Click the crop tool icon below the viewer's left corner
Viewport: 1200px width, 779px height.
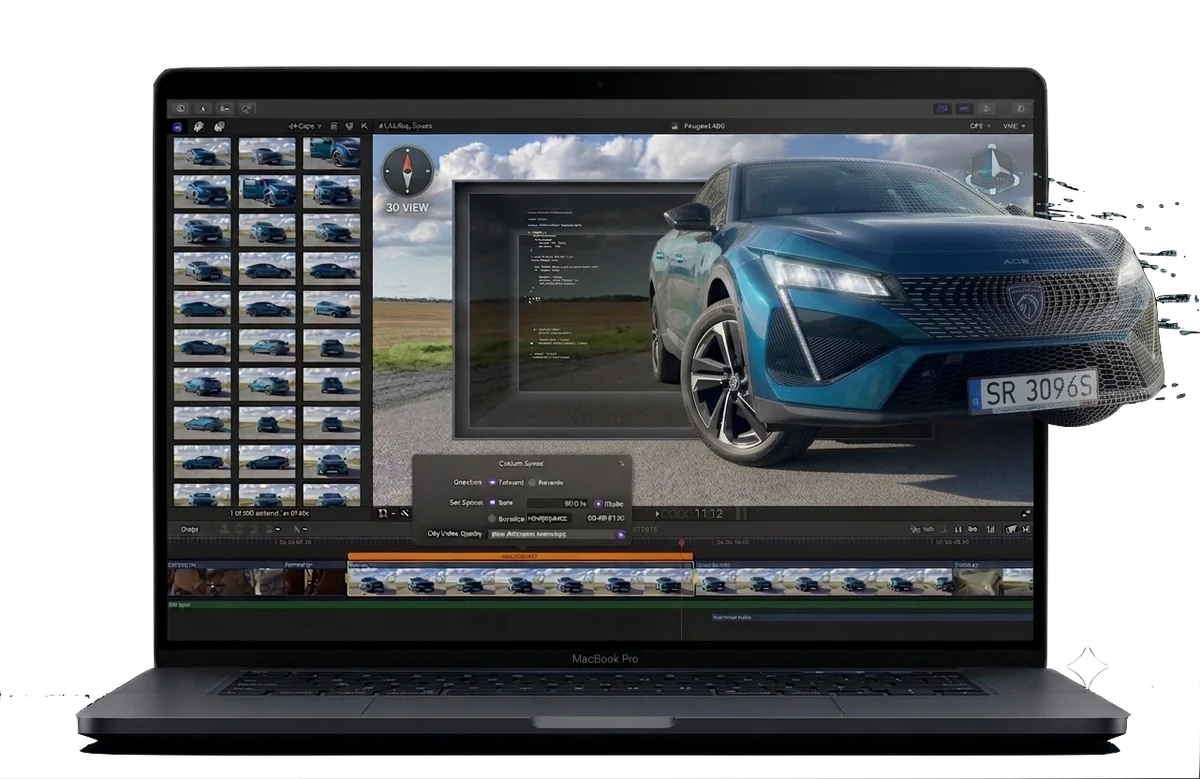pyautogui.click(x=383, y=513)
